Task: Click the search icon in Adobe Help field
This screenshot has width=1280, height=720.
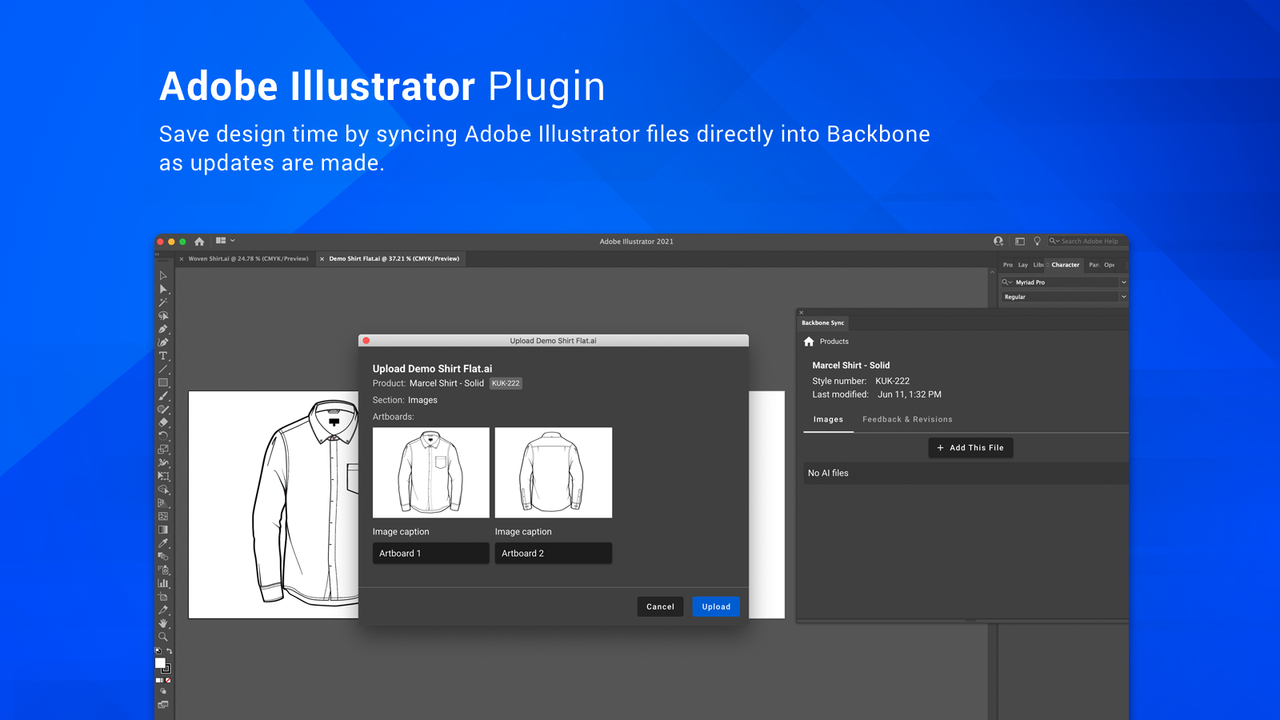Action: point(1052,241)
